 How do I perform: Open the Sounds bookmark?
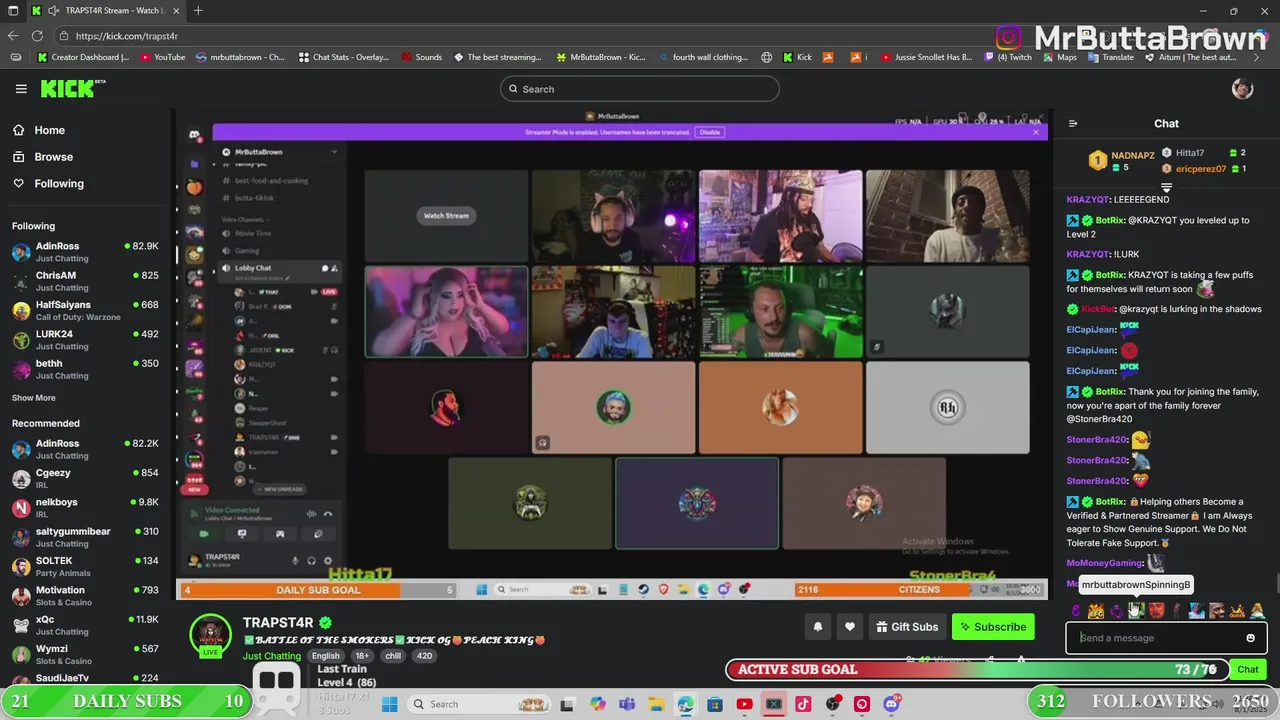421,57
